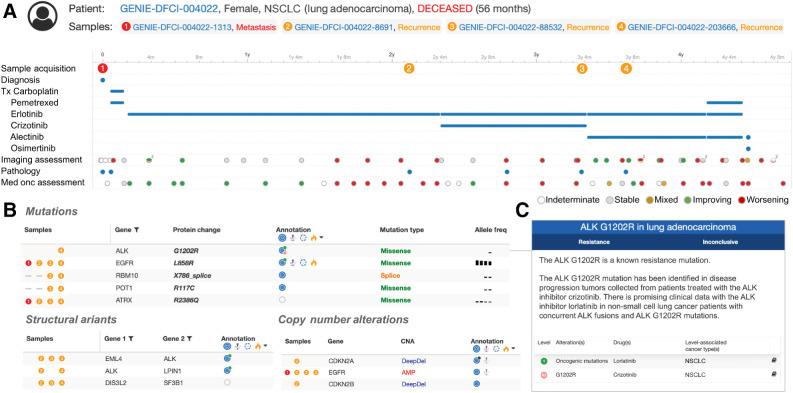Viewport: 793px width, 393px height.
Task: Click the My Cancer Genome icon in the Mutations header
Action: pyautogui.click(x=303, y=237)
